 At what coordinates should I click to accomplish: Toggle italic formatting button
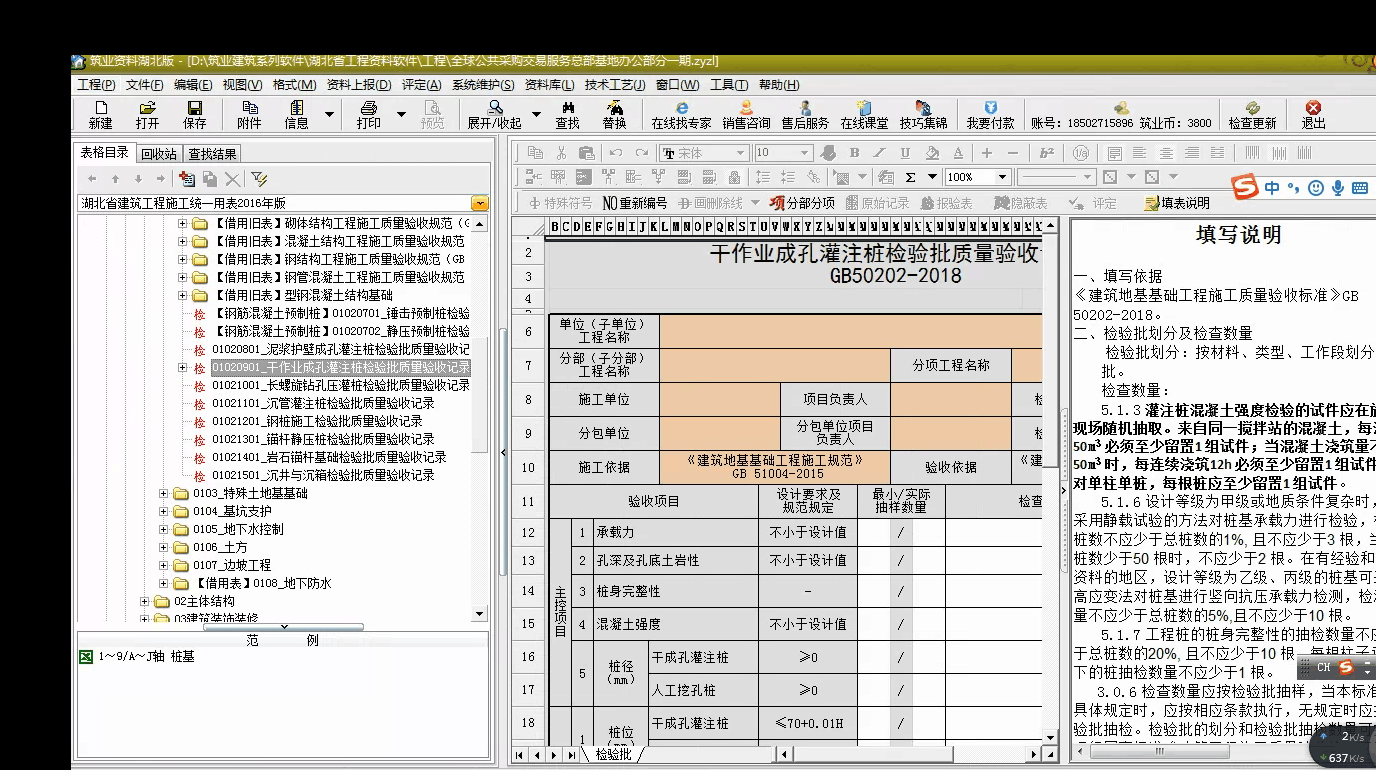(879, 152)
